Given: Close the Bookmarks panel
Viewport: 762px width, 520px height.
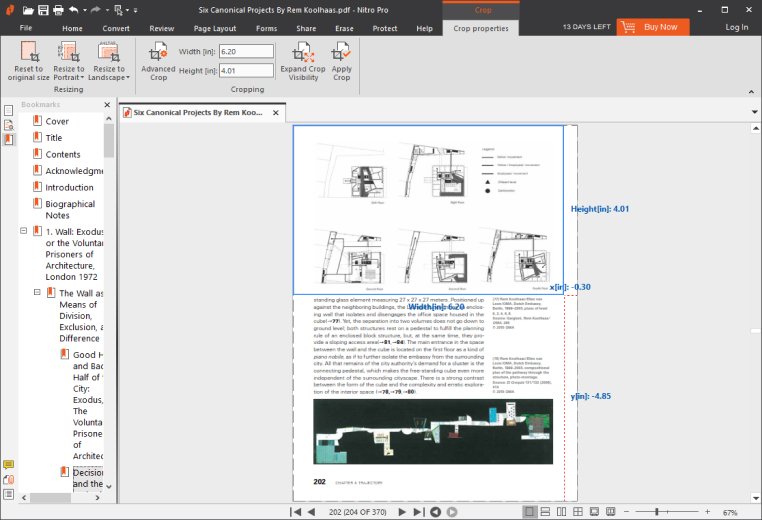Looking at the screenshot, I should point(107,104).
